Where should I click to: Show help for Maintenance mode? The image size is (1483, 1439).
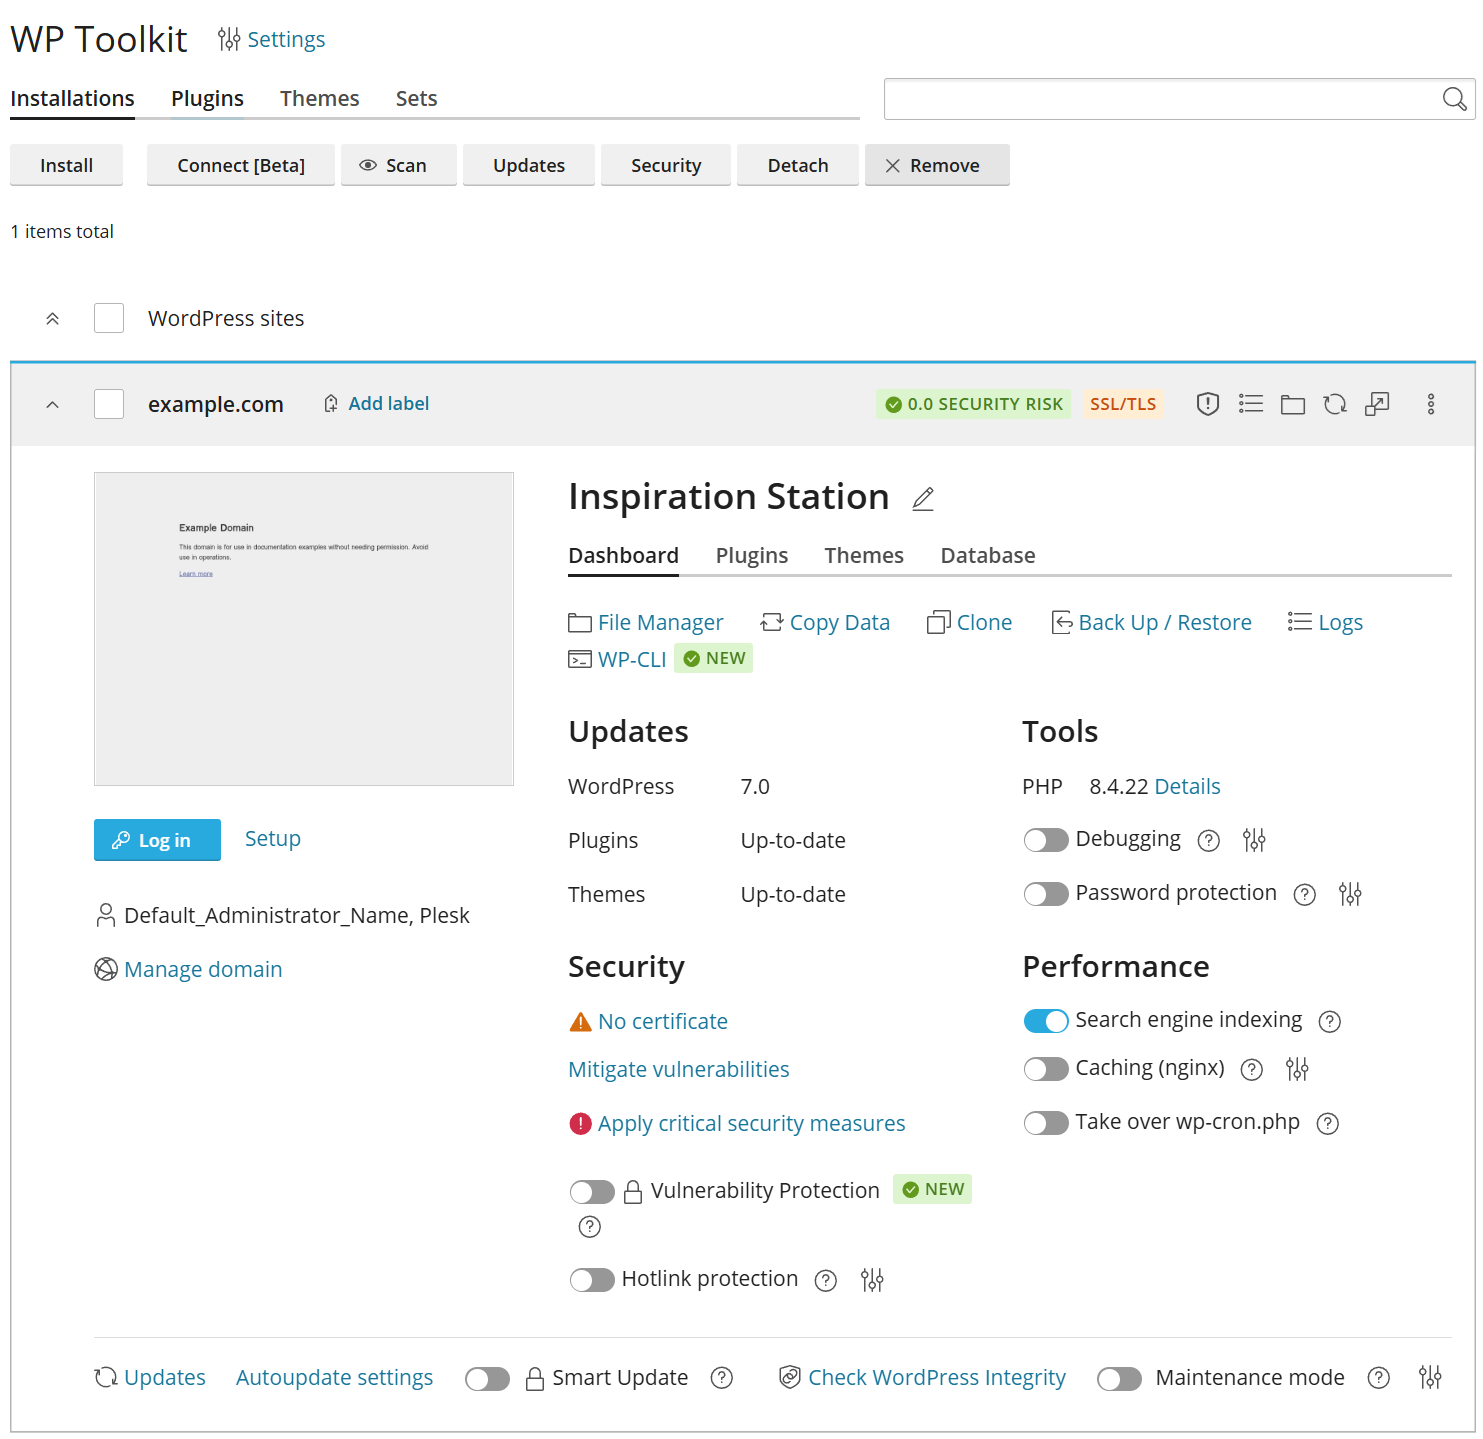[1379, 1378]
